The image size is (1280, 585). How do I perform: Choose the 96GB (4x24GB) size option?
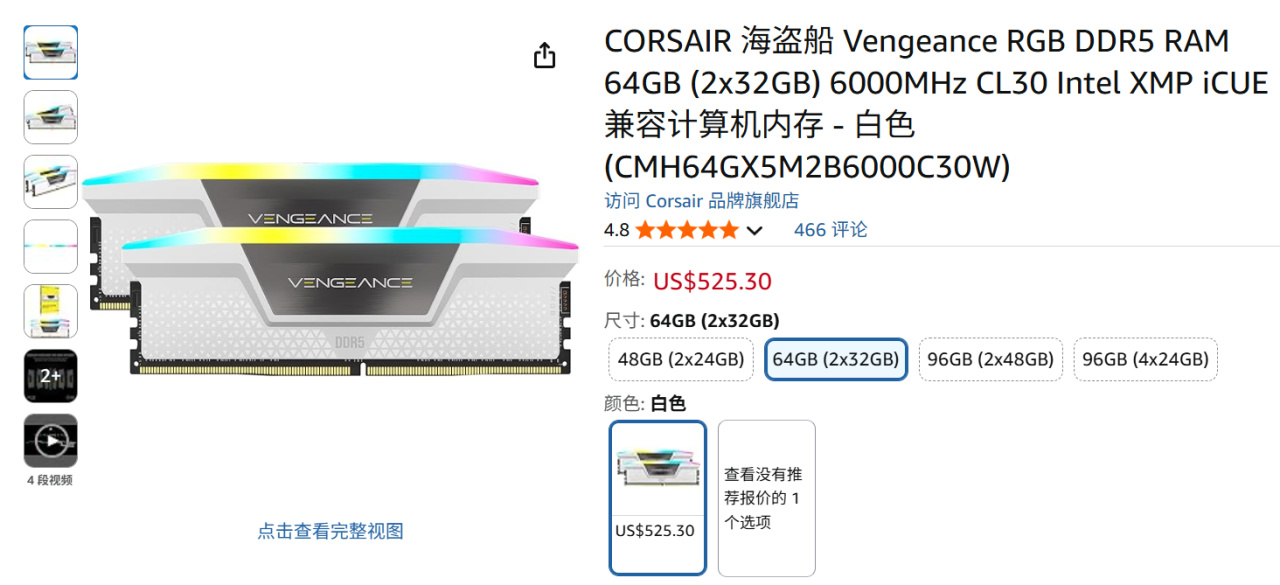(1146, 359)
